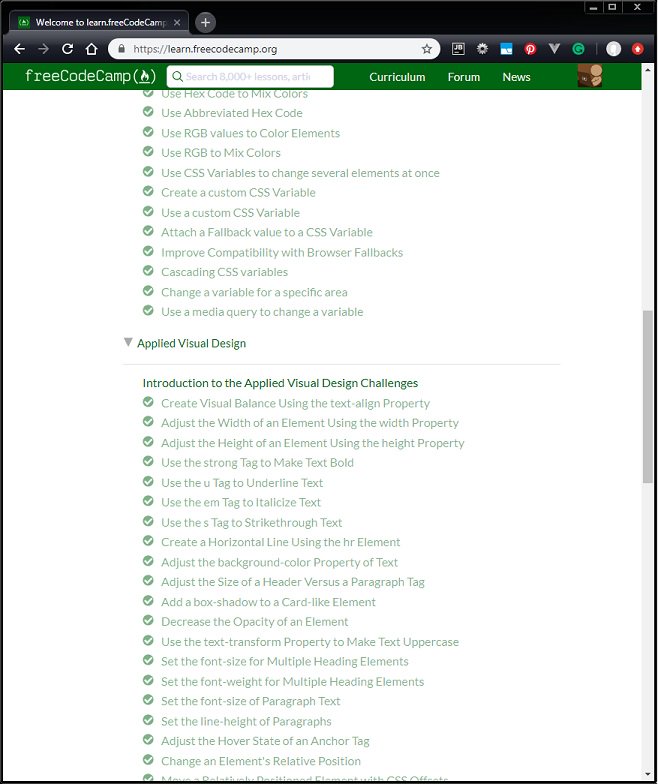Open Adjust the Width of an Element lesson
This screenshot has width=658, height=784.
pyautogui.click(x=310, y=423)
